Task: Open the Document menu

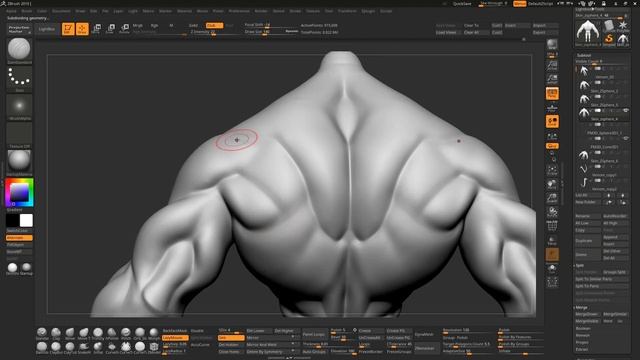Action: [x=61, y=11]
